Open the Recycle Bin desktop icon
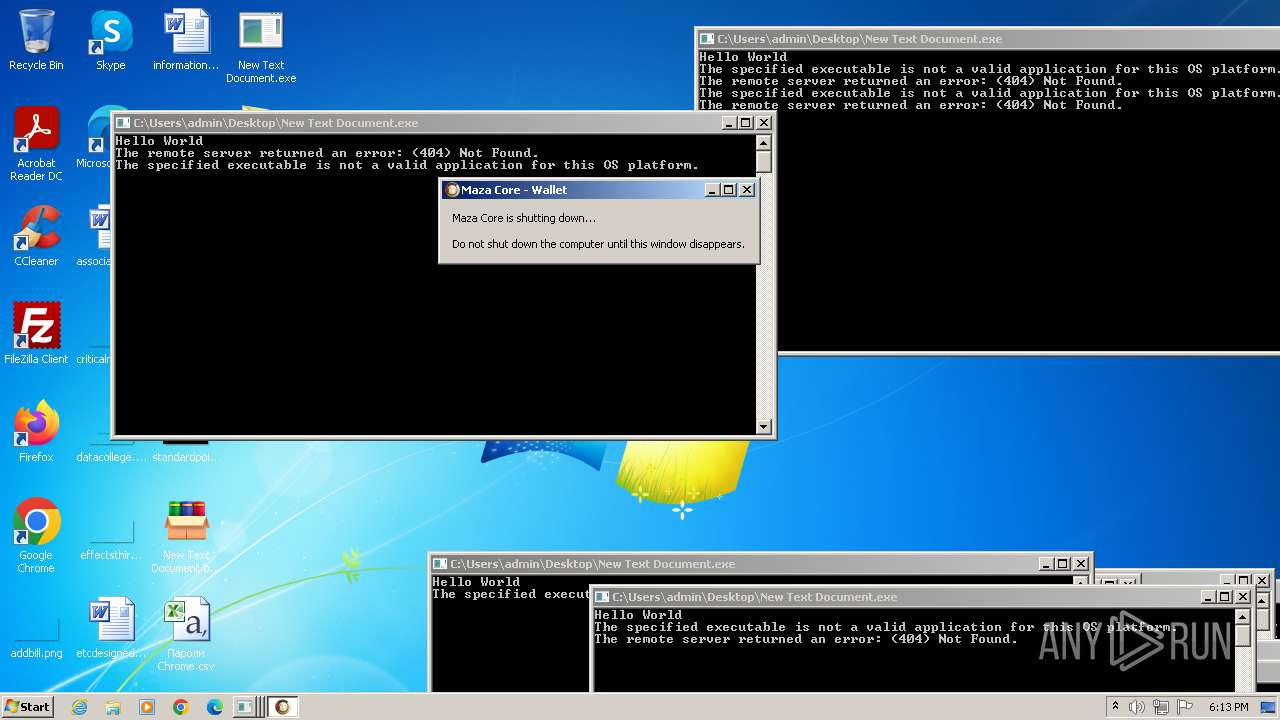 [36, 40]
